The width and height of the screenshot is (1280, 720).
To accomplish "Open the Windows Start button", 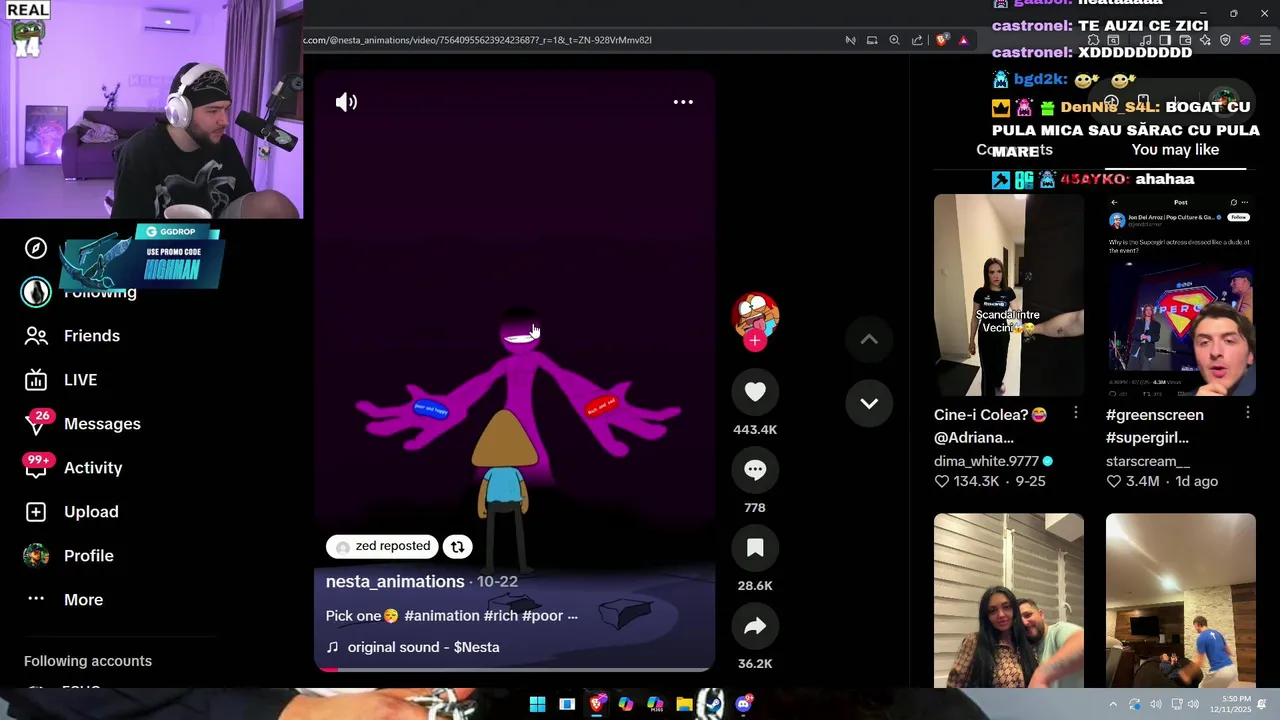I will point(537,704).
